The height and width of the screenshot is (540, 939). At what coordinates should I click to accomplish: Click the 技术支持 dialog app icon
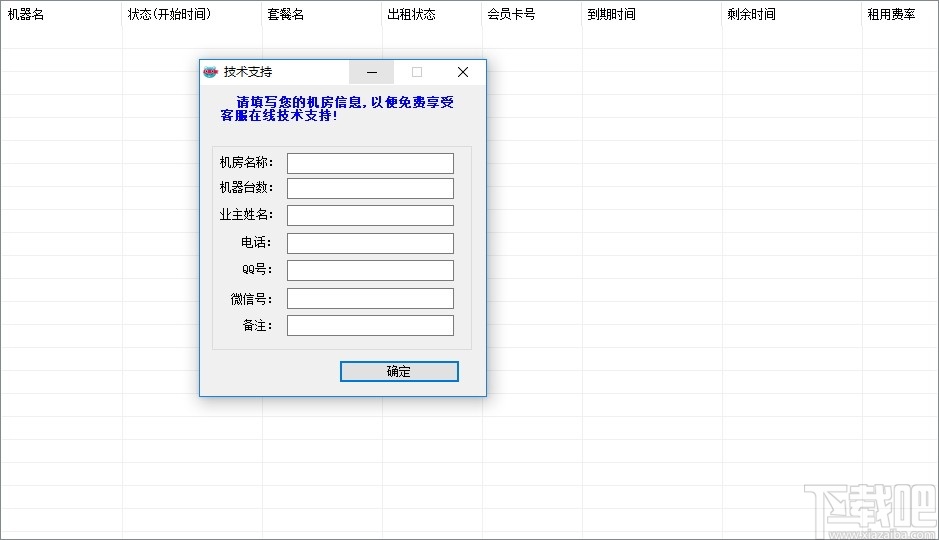point(210,72)
